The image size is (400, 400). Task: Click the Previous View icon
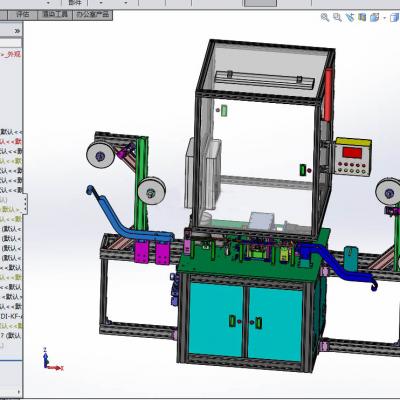[x=350, y=17]
